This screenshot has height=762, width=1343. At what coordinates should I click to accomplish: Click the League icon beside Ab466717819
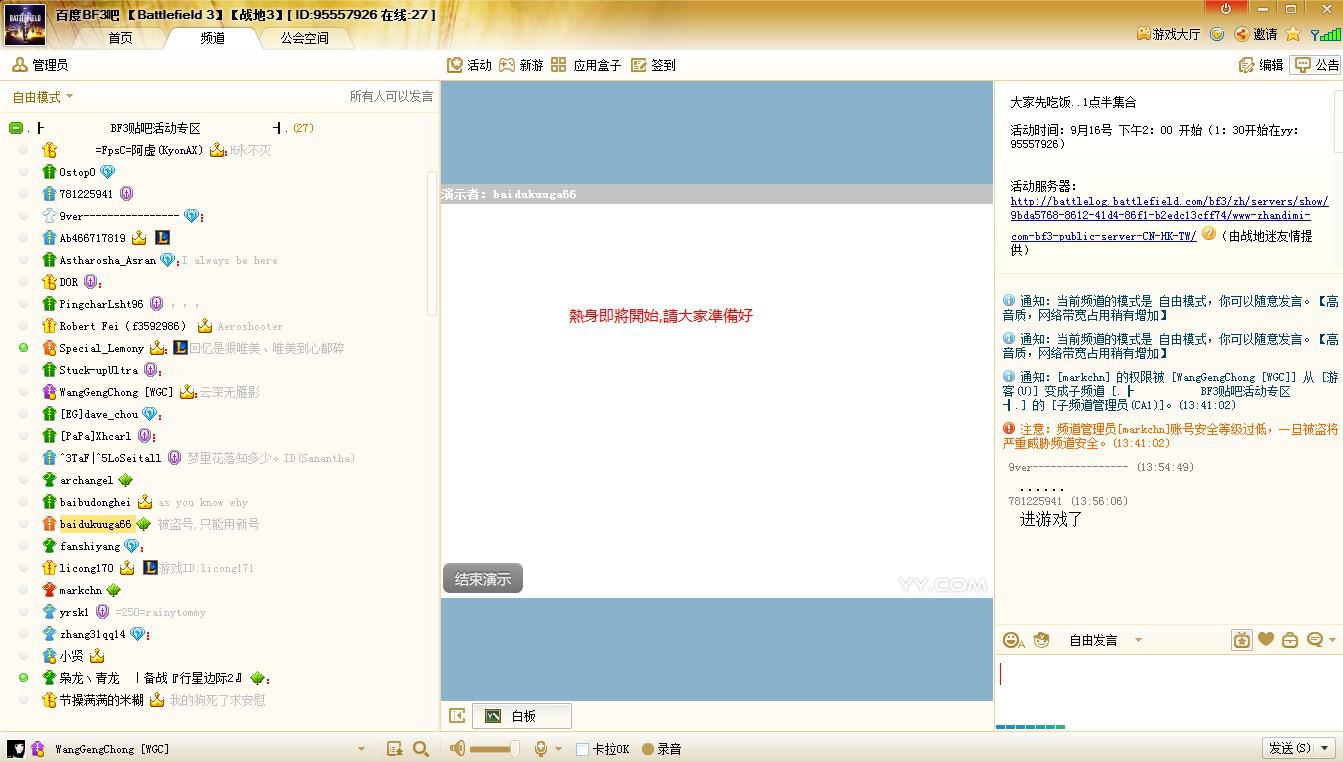tap(162, 238)
